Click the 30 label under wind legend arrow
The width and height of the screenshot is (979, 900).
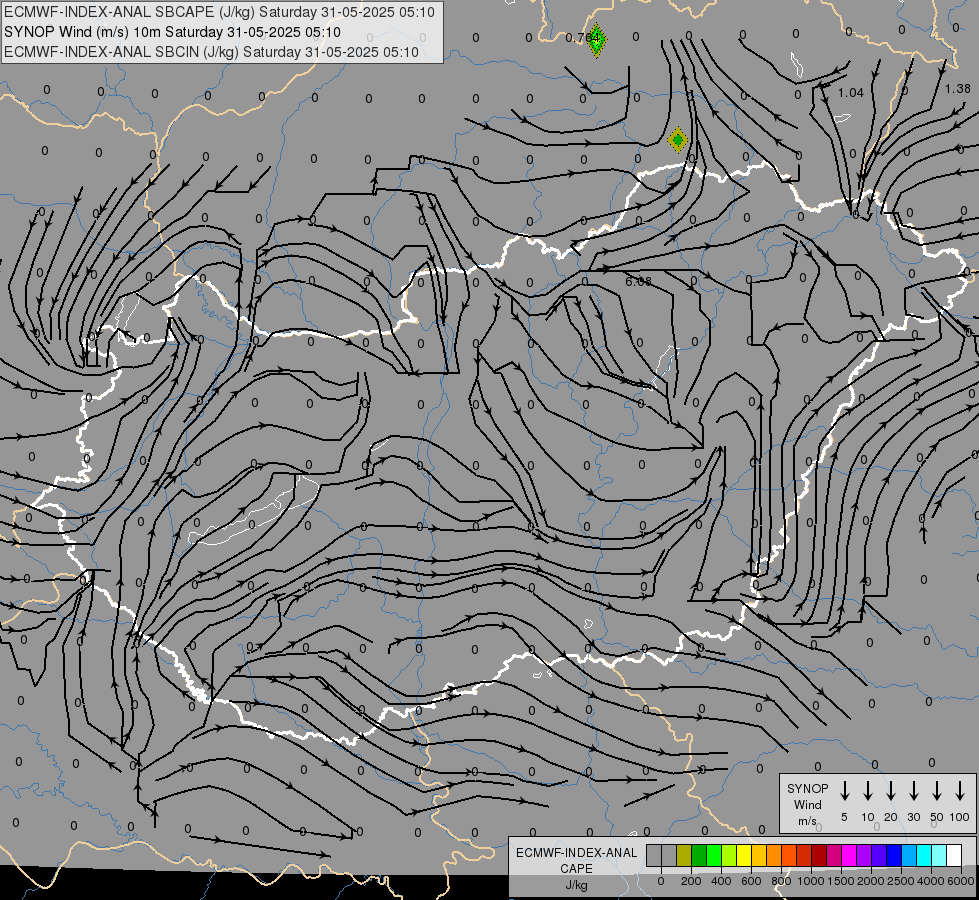pos(913,817)
